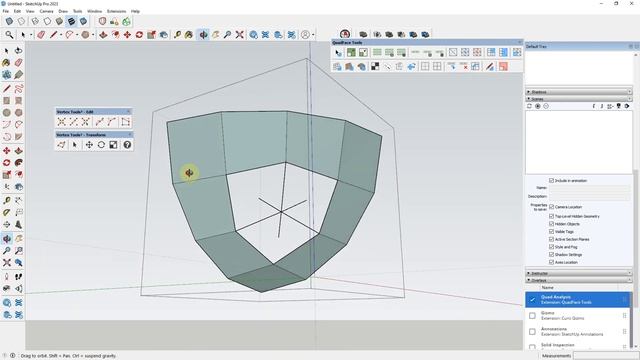640x360 pixels.
Task: Click the scene Description input field
Action: point(589,196)
